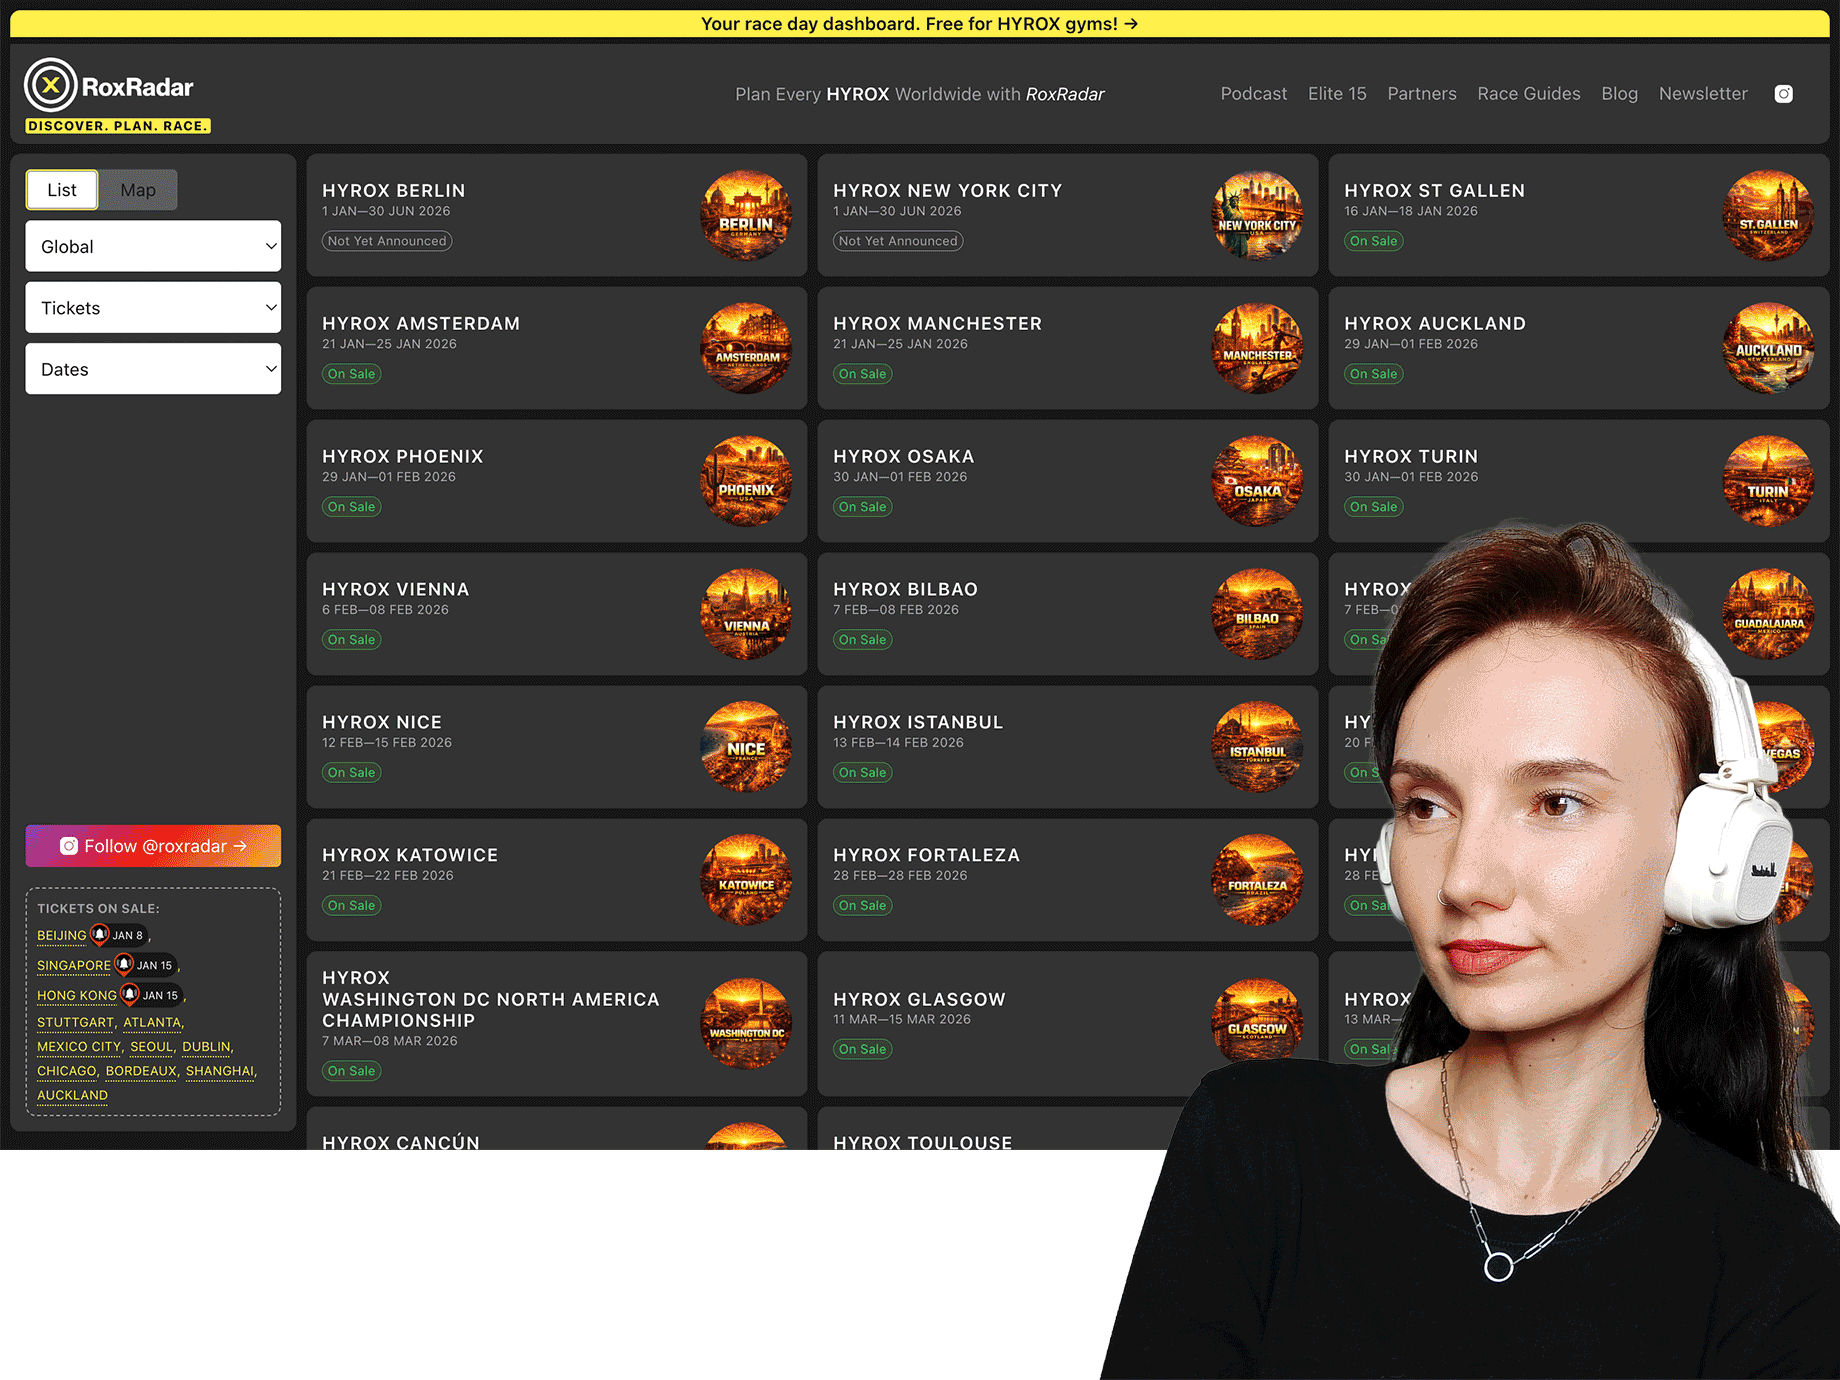Screen dimensions: 1840x1380
Task: Open the Hong Kong tickets link
Action: 77,996
